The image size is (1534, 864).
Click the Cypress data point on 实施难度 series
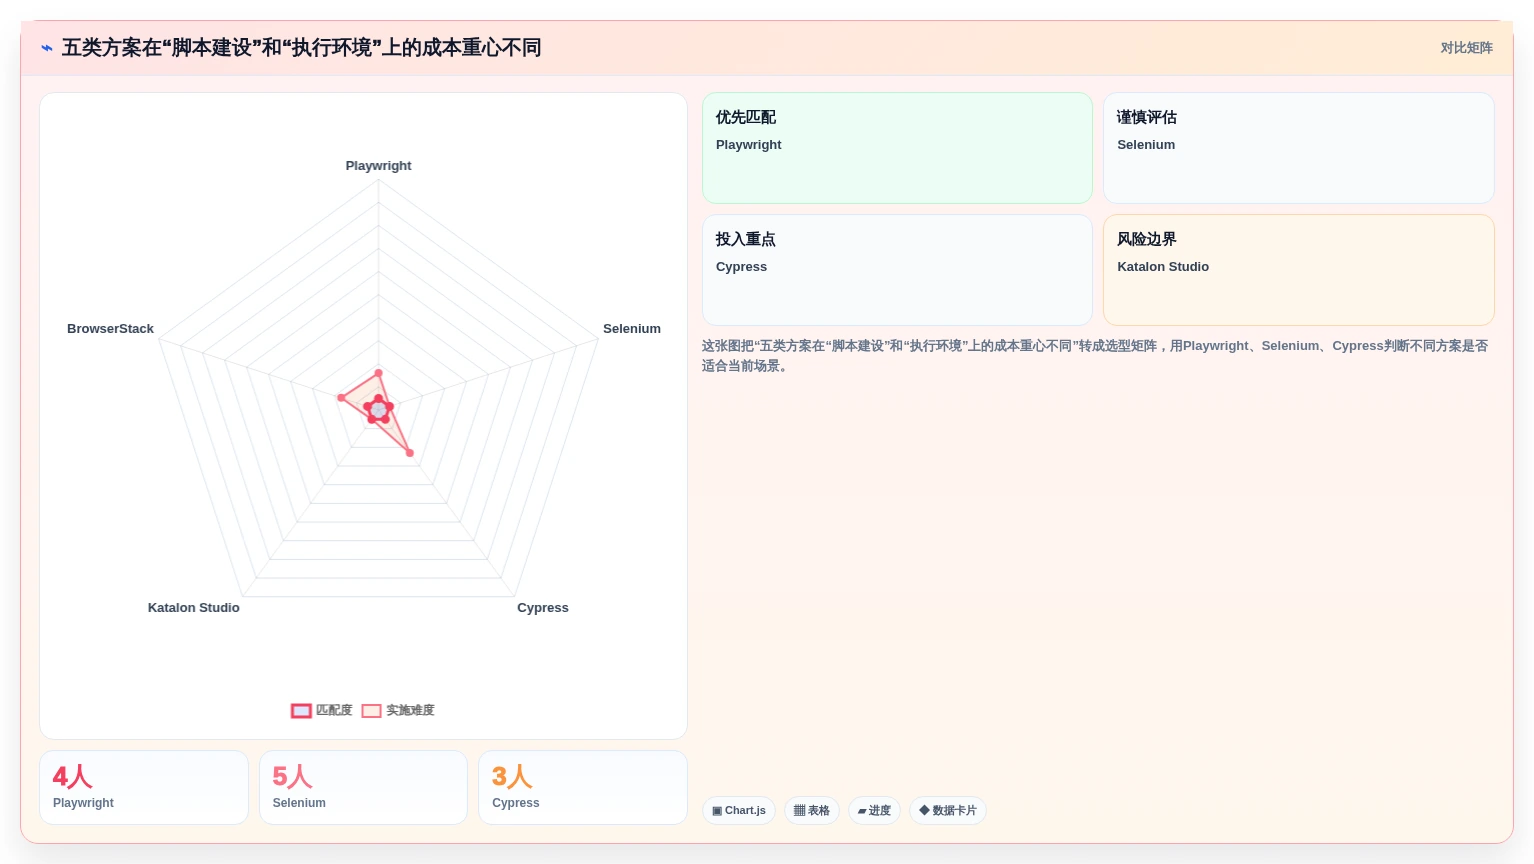409,453
